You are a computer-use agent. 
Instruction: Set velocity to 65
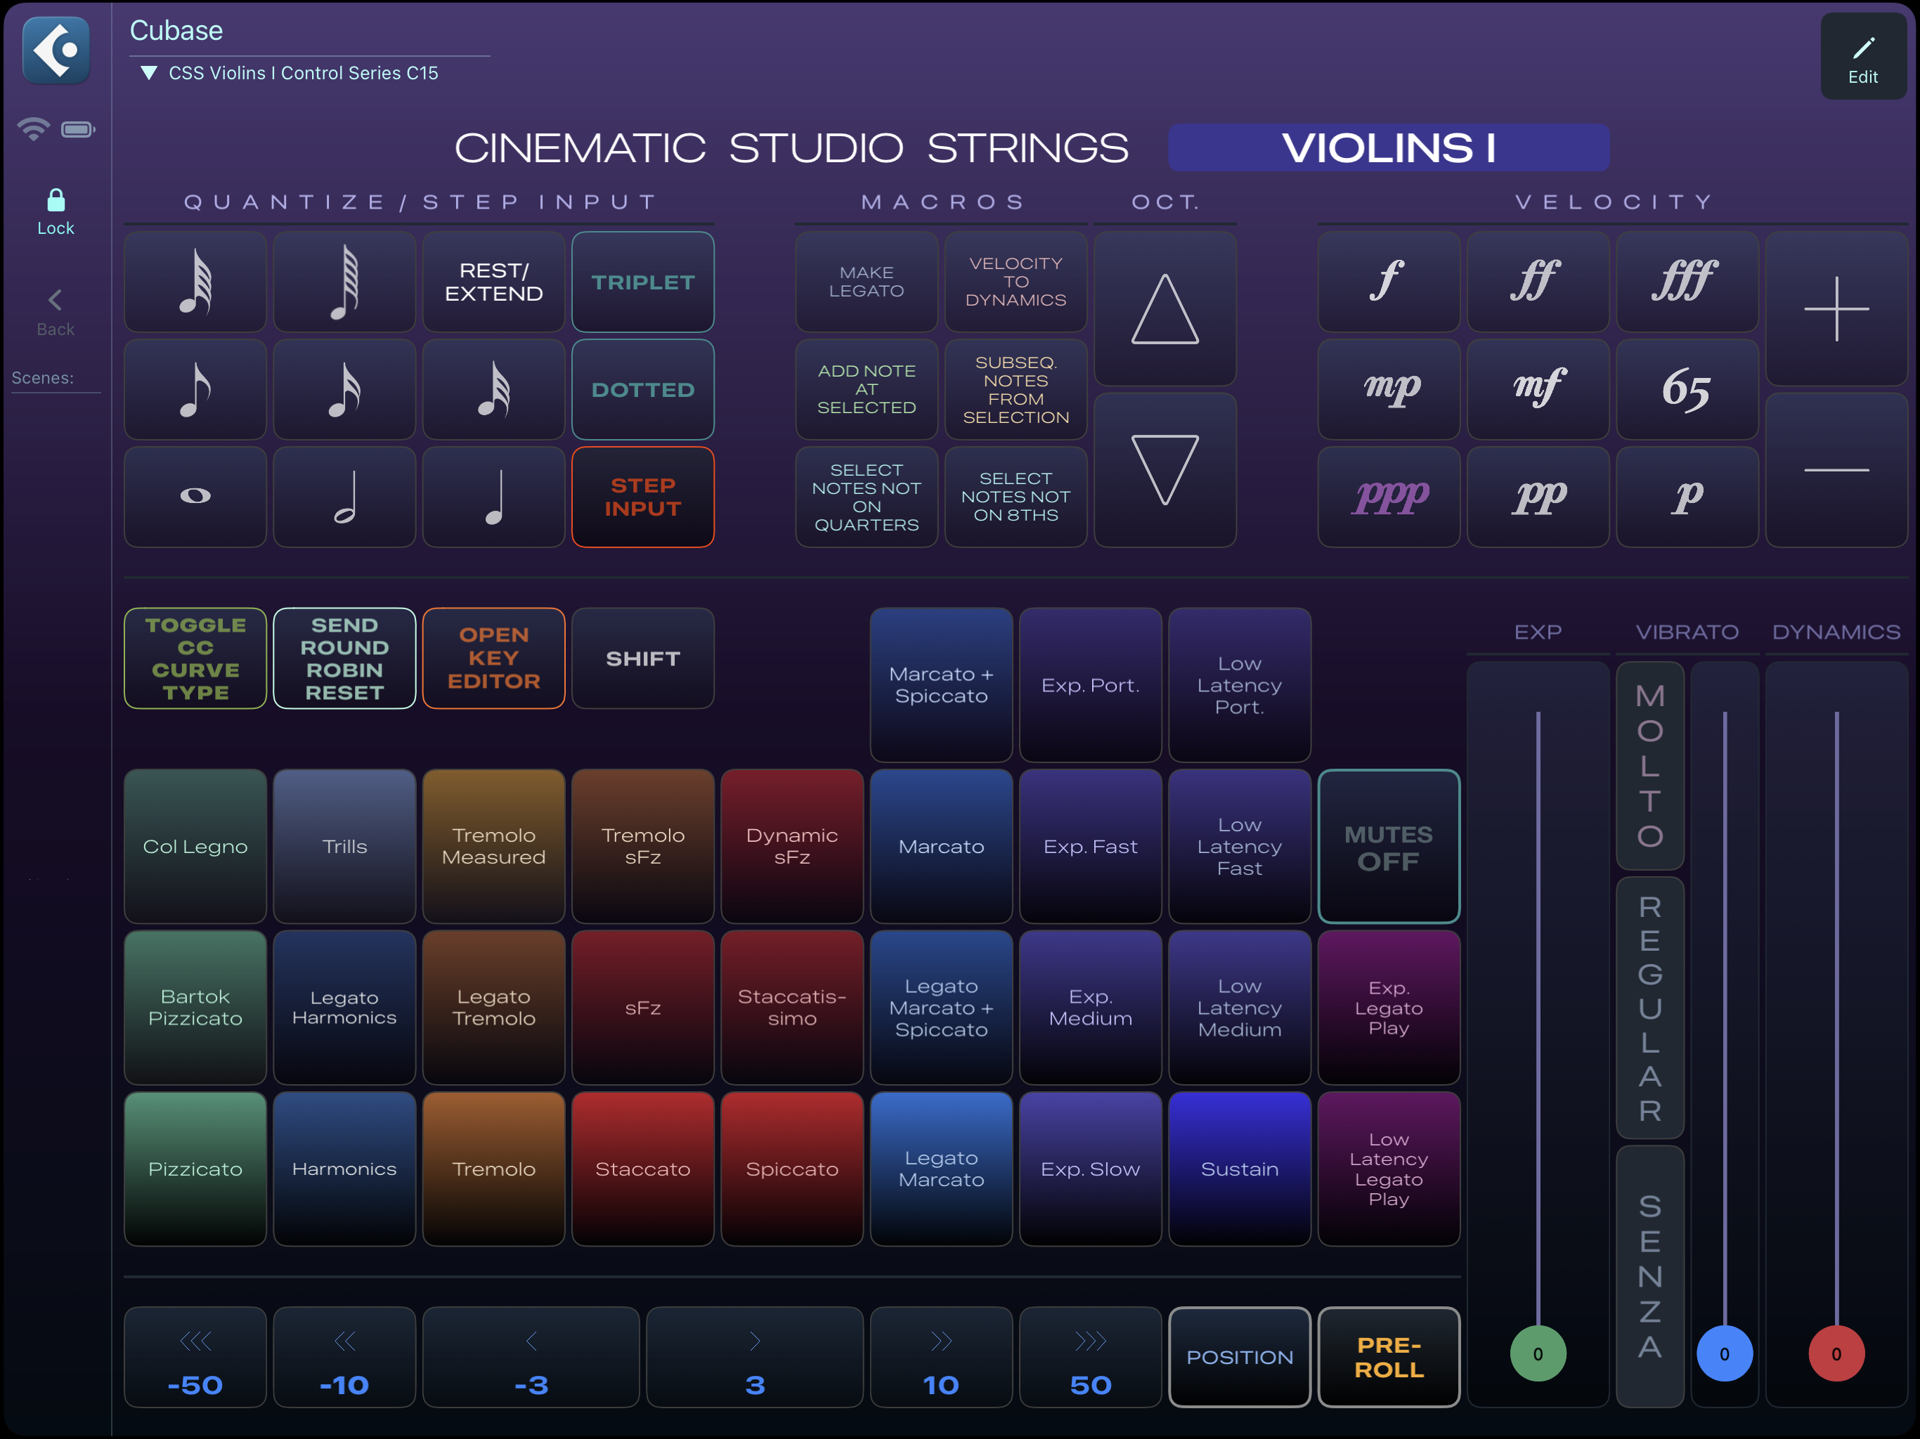click(1687, 389)
